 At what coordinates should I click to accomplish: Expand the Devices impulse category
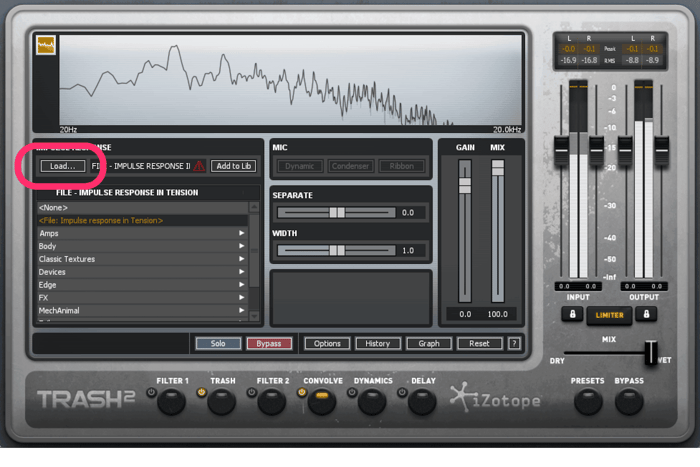point(143,272)
